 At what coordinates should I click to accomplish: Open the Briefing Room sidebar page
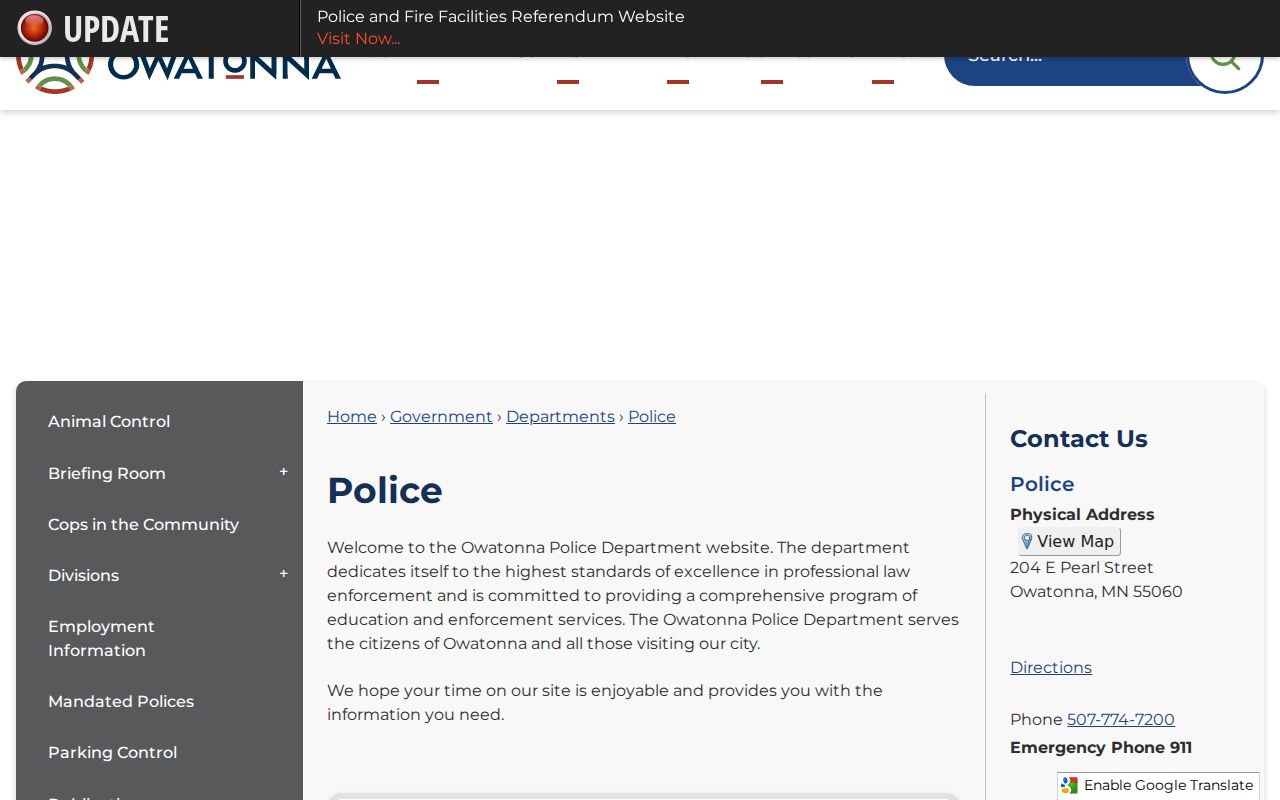(107, 474)
